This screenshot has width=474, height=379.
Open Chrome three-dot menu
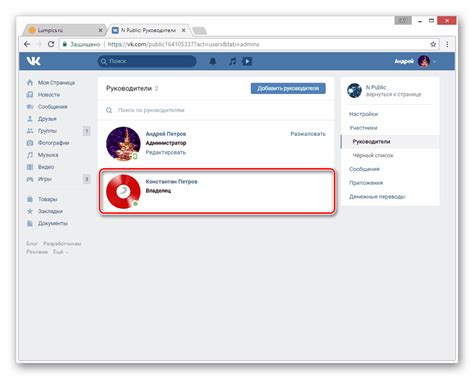[447, 44]
